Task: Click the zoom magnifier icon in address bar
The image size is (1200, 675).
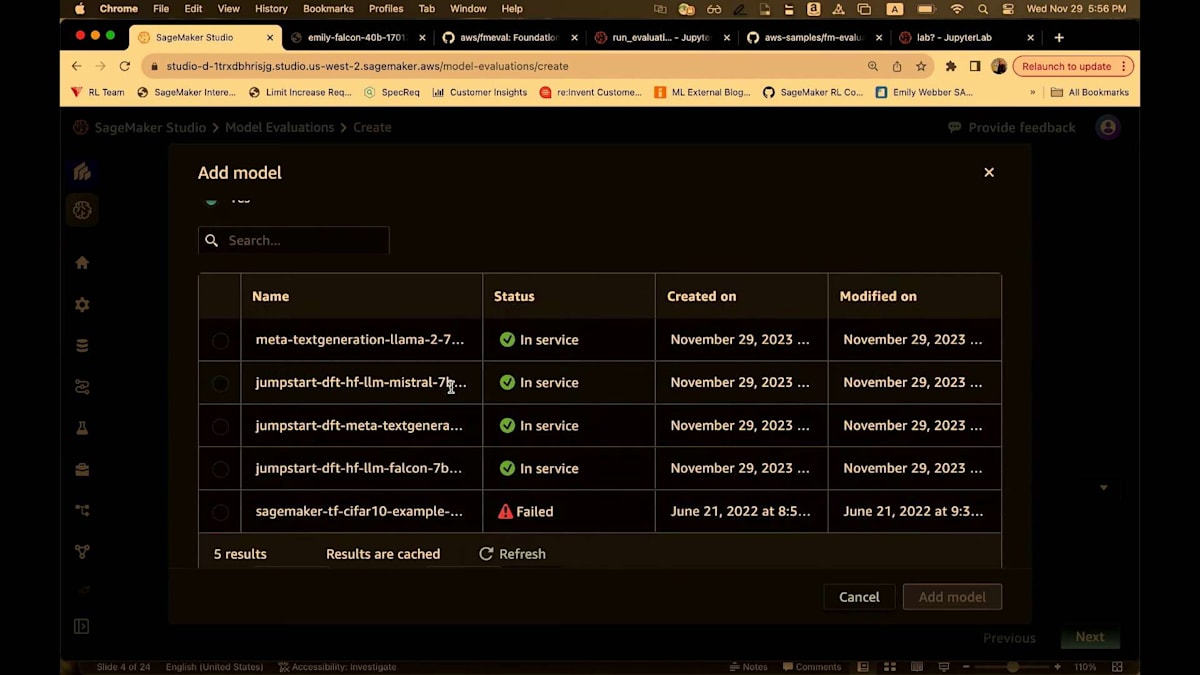Action: (x=873, y=66)
